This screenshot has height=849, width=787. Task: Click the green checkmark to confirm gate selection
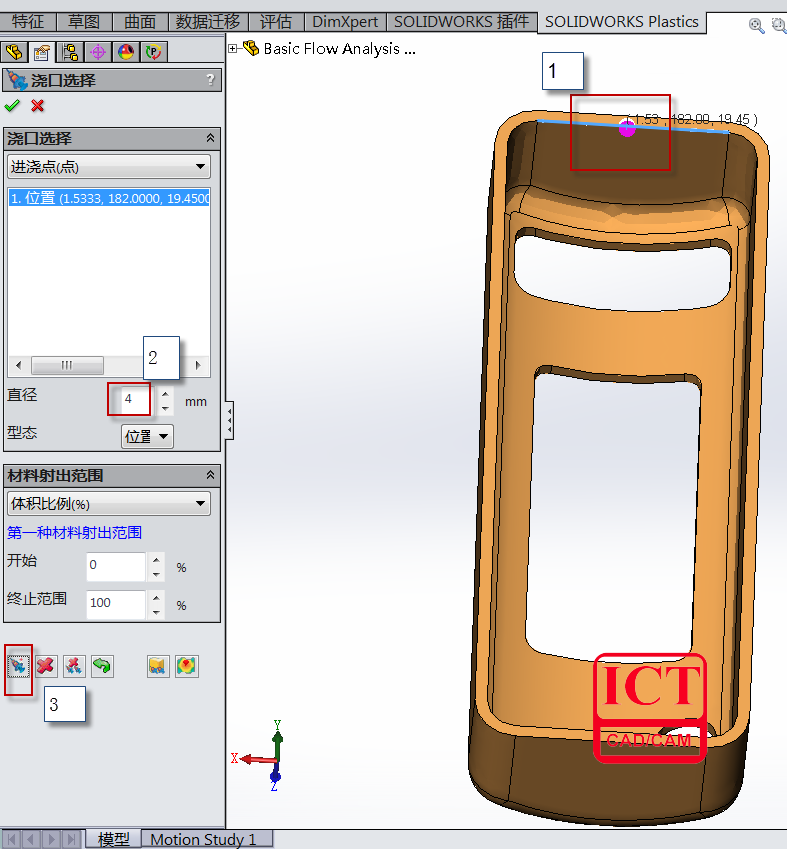pos(12,106)
